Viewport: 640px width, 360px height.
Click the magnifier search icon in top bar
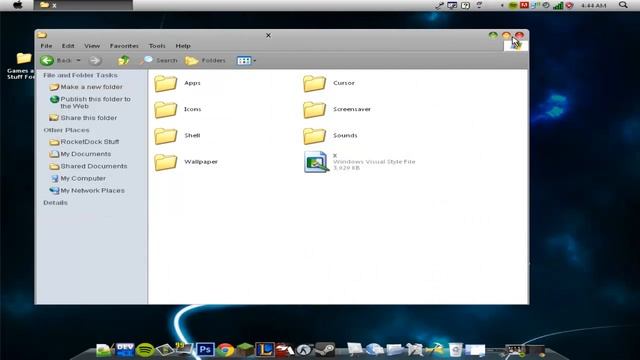tap(623, 5)
